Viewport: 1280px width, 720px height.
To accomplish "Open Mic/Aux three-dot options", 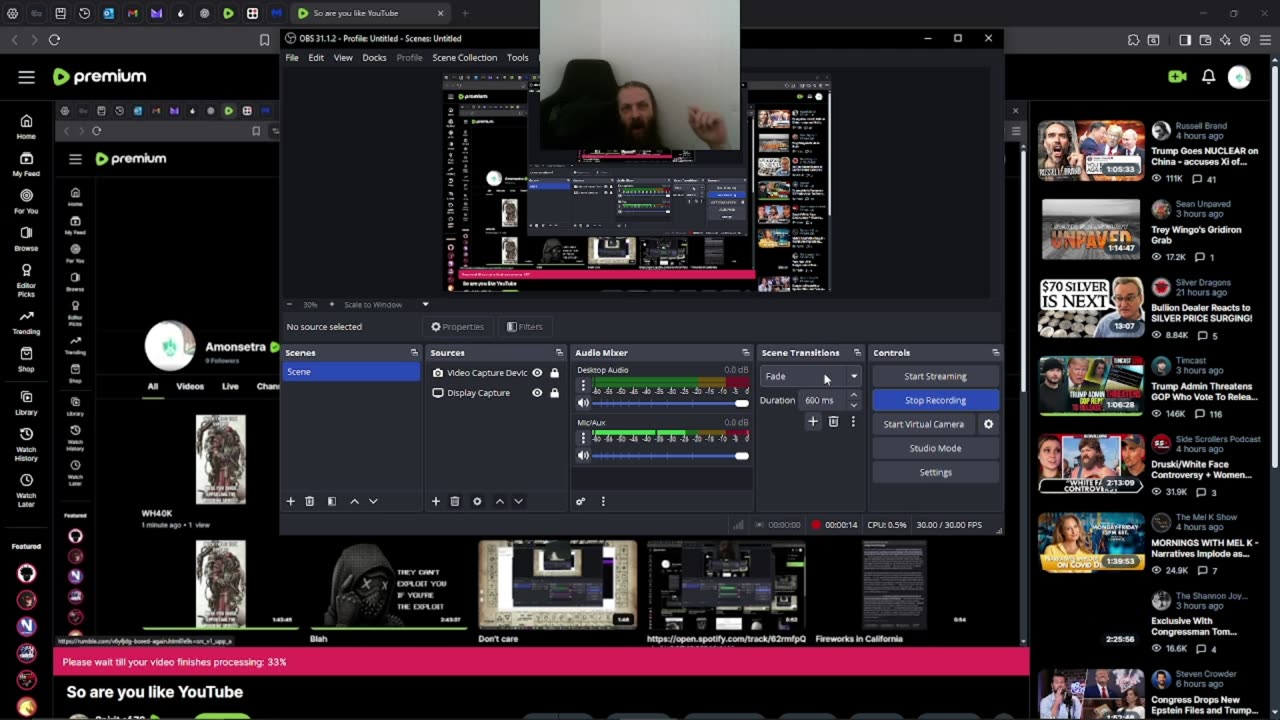I will pos(583,438).
